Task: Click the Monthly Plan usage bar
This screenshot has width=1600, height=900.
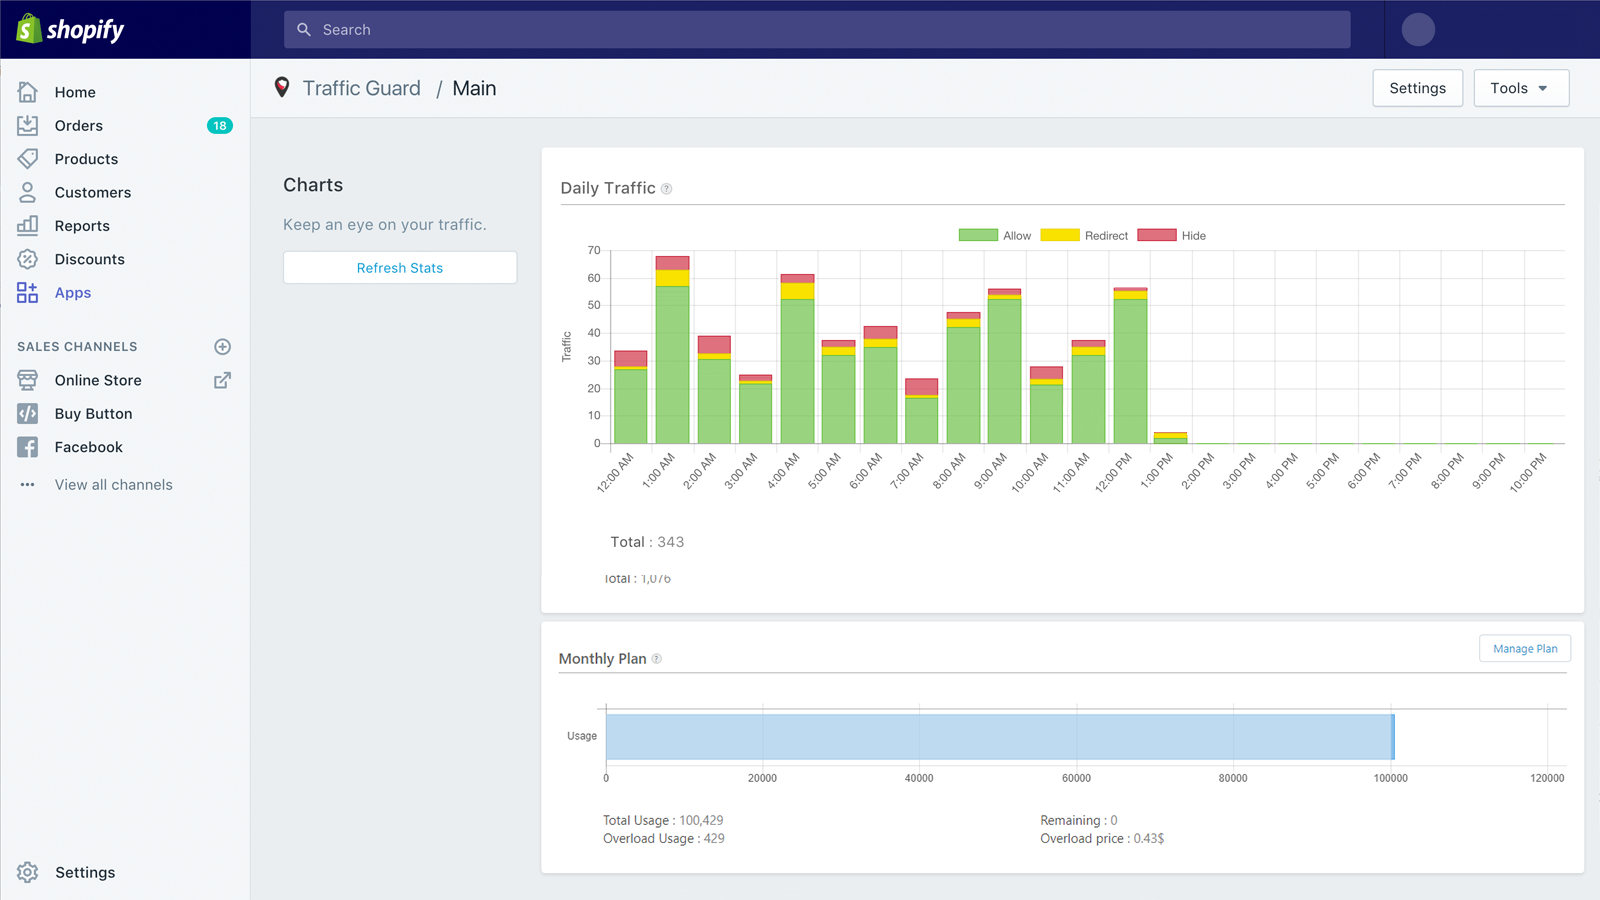Action: 998,737
